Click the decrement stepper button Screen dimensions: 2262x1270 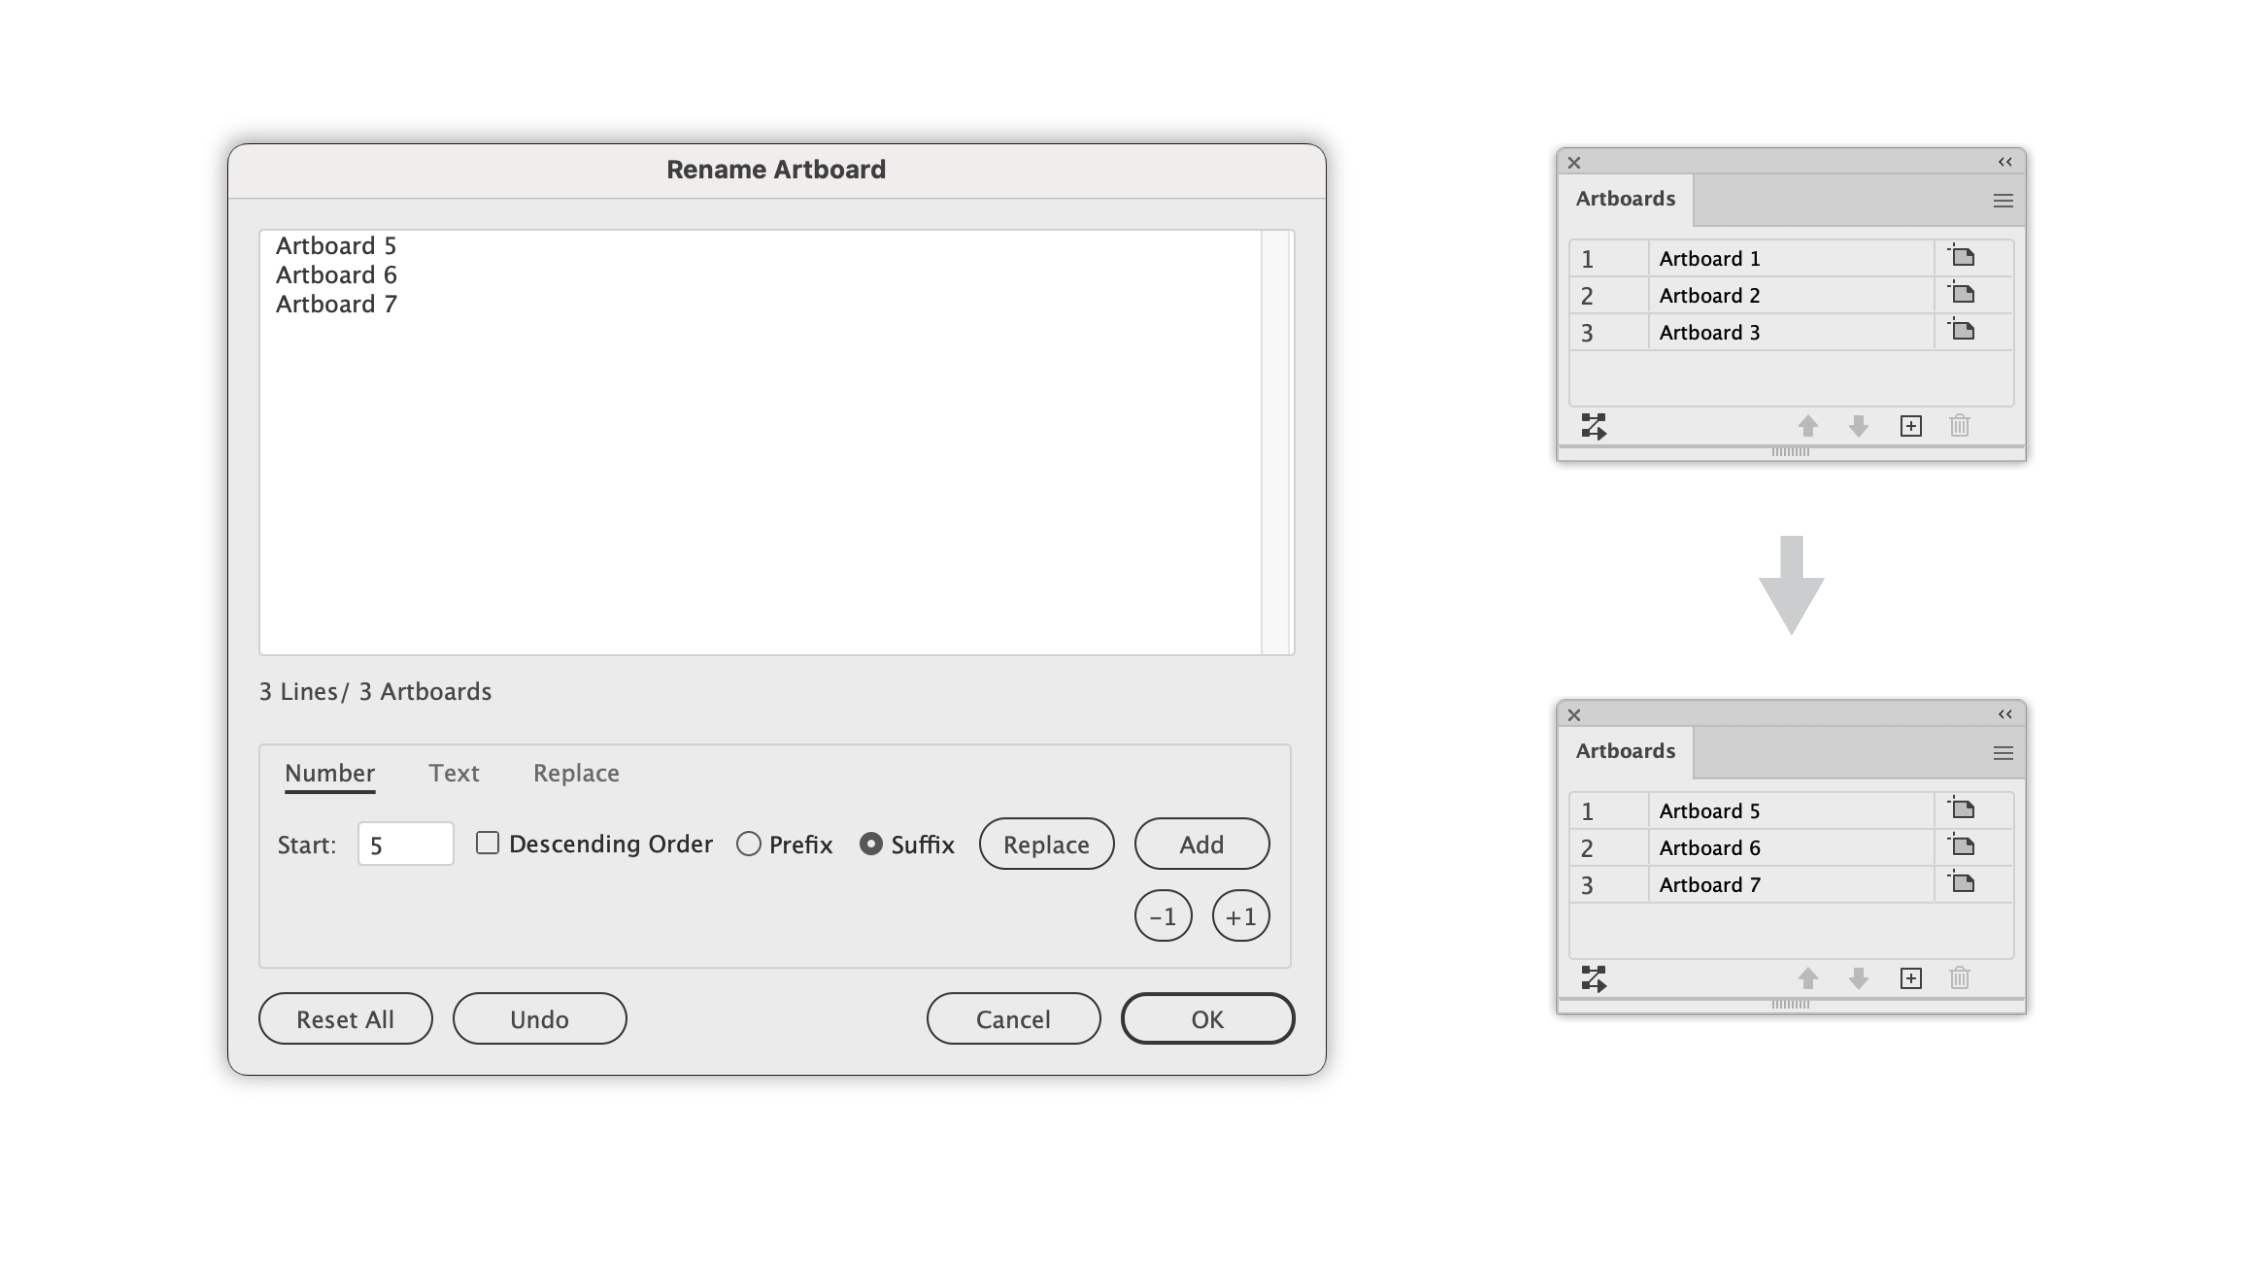1164,916
